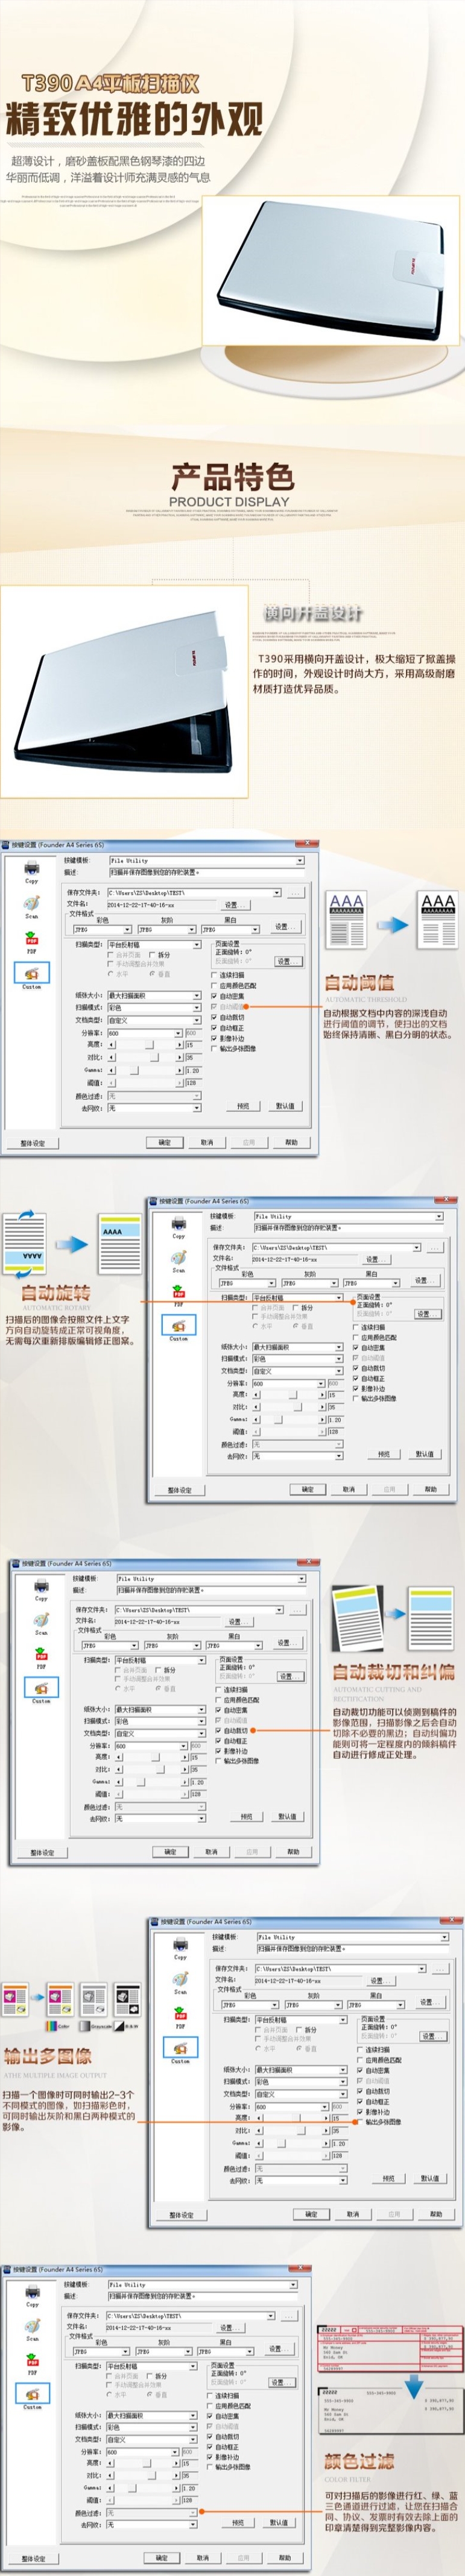This screenshot has height=2576, width=465.
Task: Toggle 应用颜色匹配 checkbox in dialog beside 自动阈值
Action: [214, 985]
